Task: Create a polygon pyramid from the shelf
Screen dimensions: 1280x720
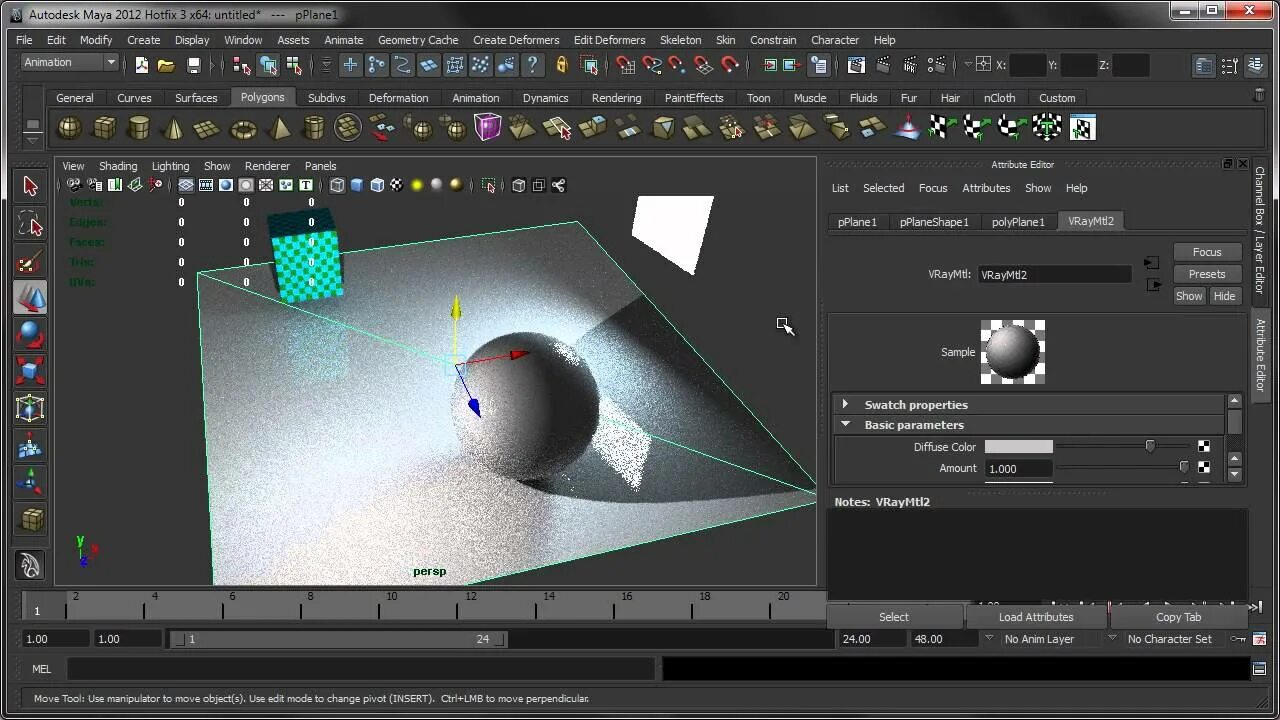Action: (x=279, y=128)
